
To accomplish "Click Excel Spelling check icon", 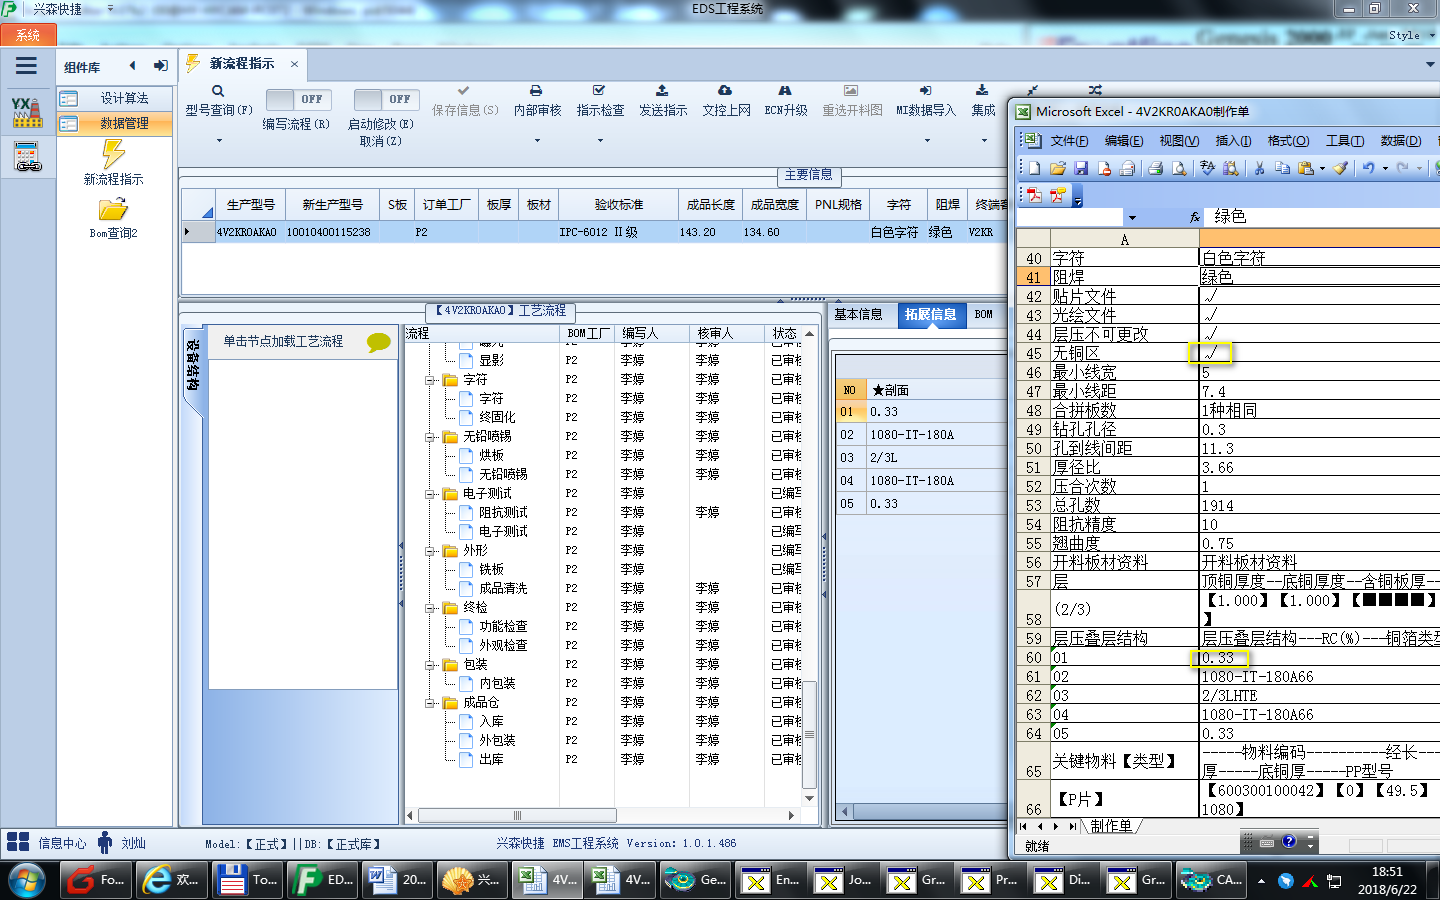I will click(x=1207, y=168).
